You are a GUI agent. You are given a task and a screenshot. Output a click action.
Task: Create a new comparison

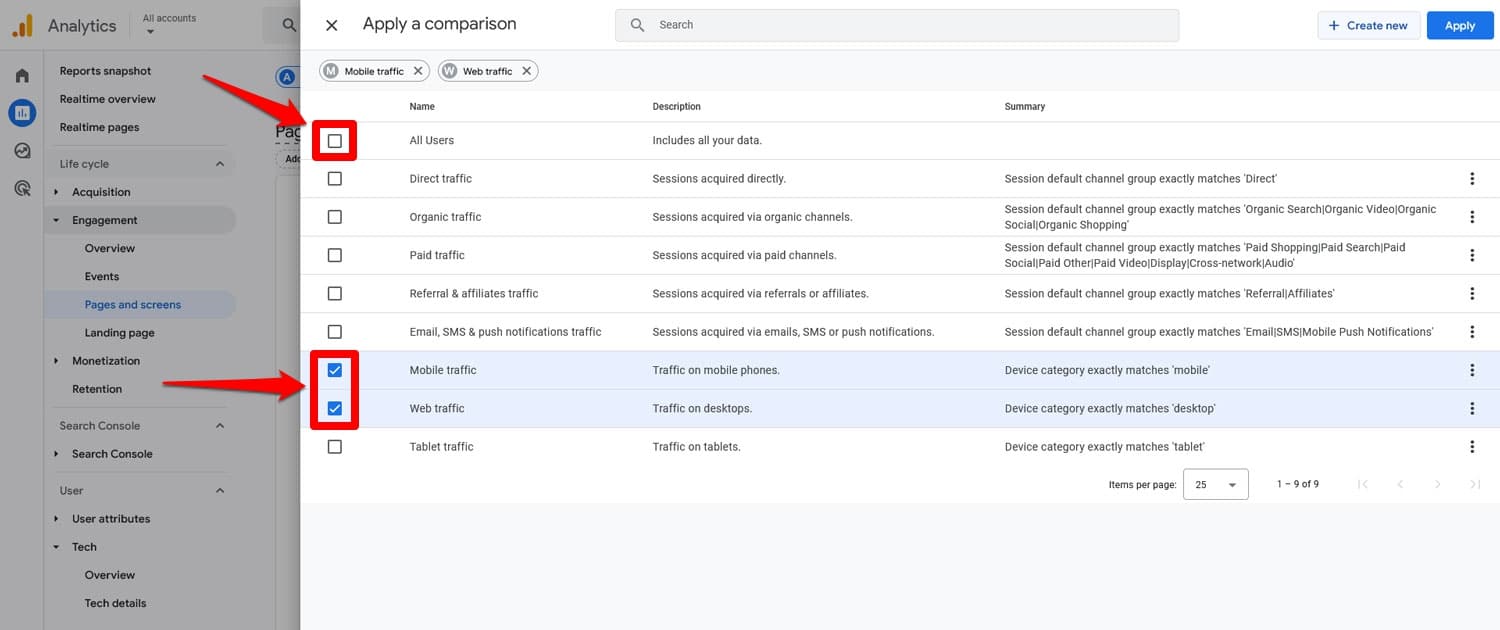(x=1368, y=24)
